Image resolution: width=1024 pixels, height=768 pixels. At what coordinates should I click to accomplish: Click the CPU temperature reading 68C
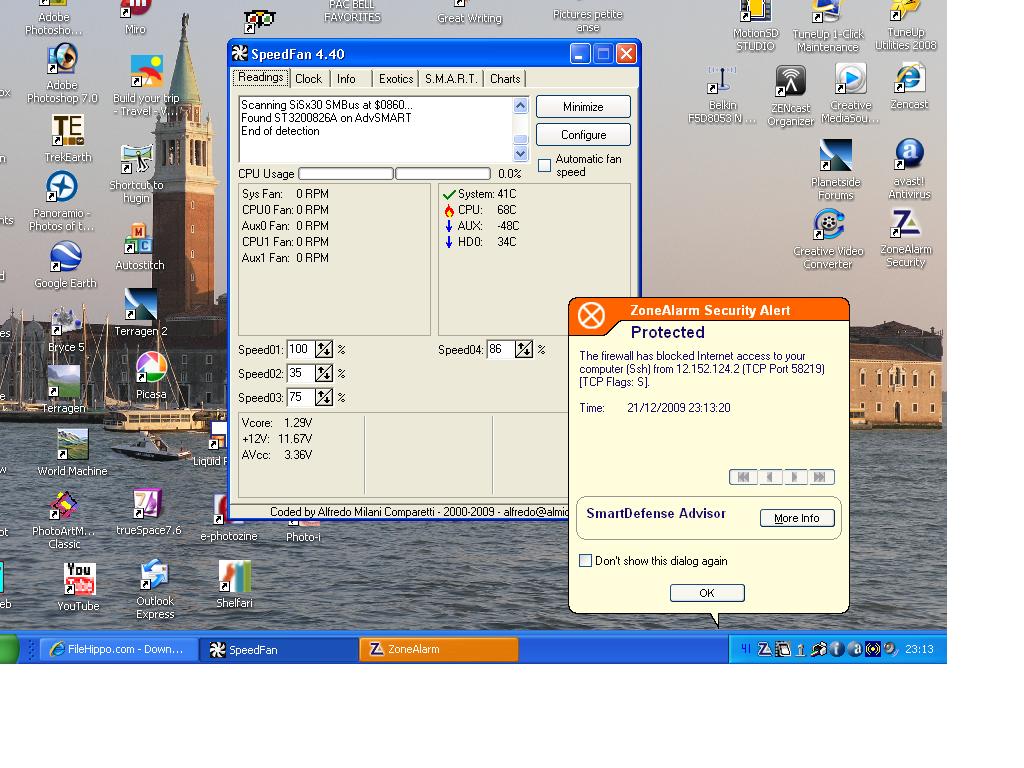coord(507,210)
